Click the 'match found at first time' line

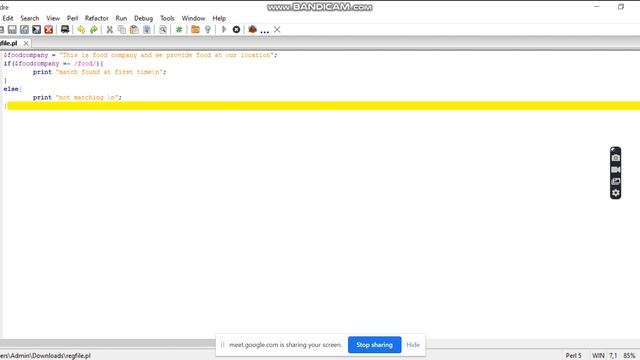[x=100, y=72]
